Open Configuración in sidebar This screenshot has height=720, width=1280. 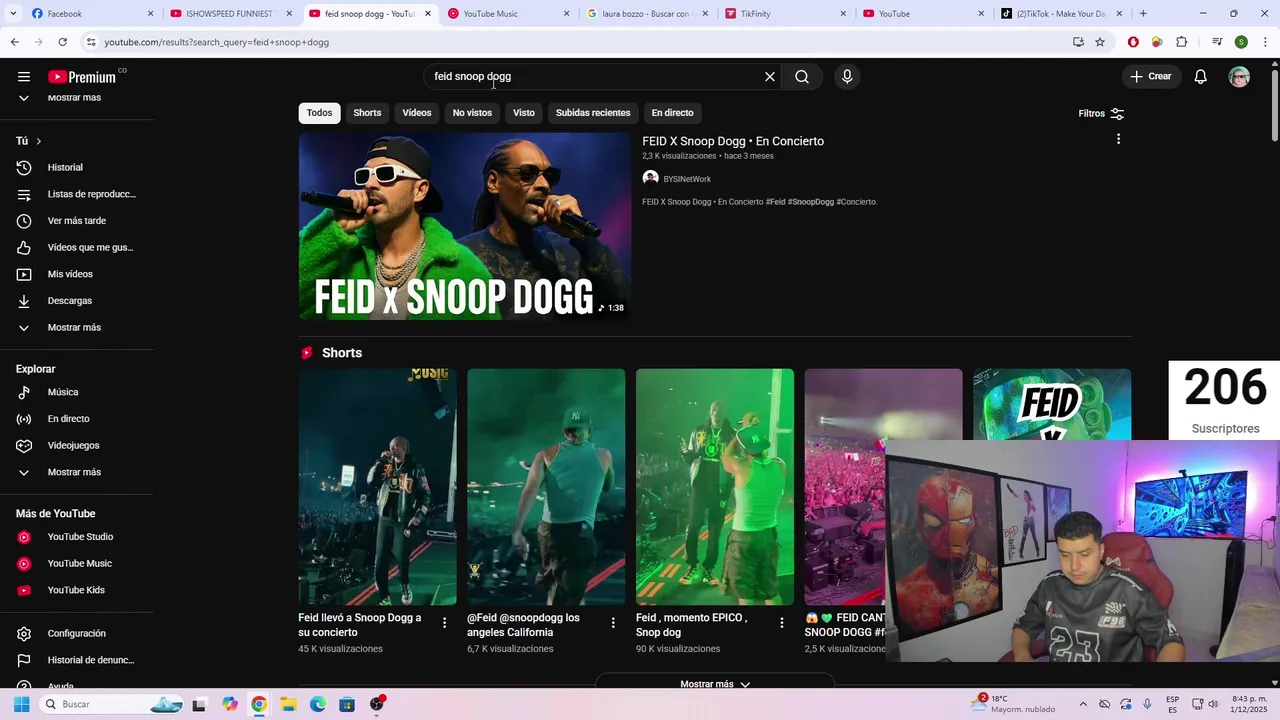(76, 633)
